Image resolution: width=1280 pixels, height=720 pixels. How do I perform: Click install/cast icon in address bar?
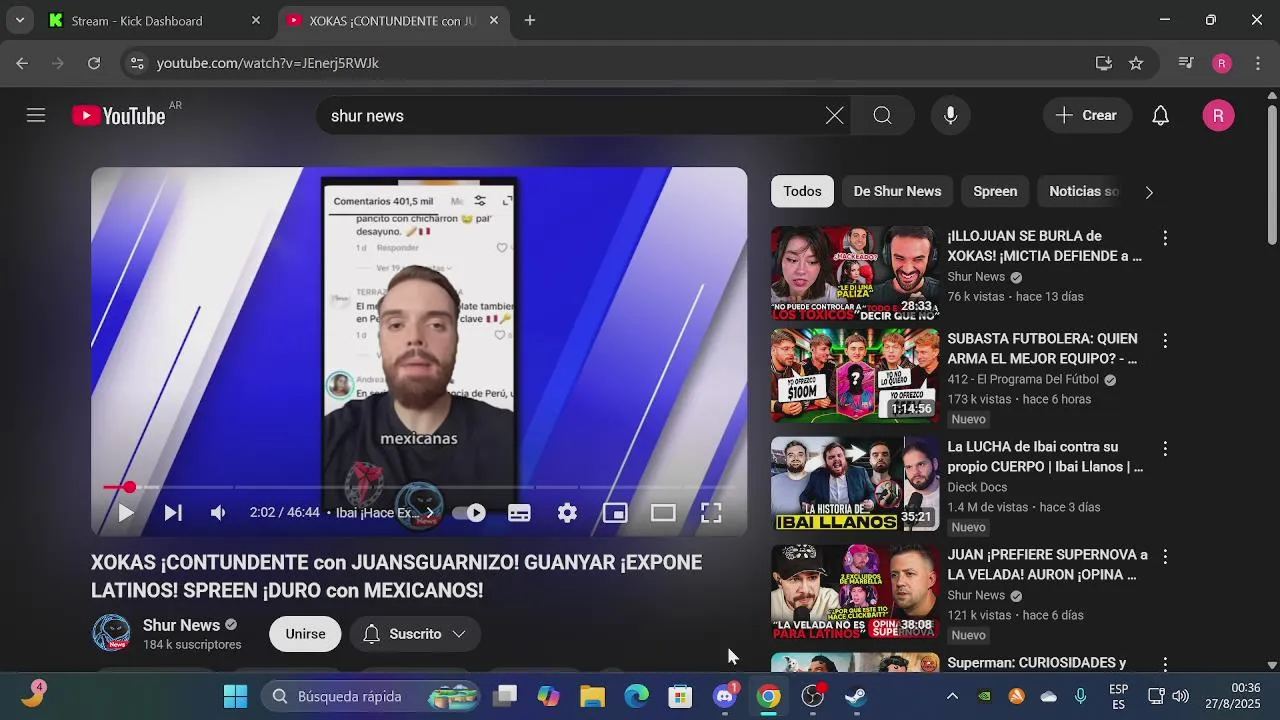click(x=1104, y=63)
